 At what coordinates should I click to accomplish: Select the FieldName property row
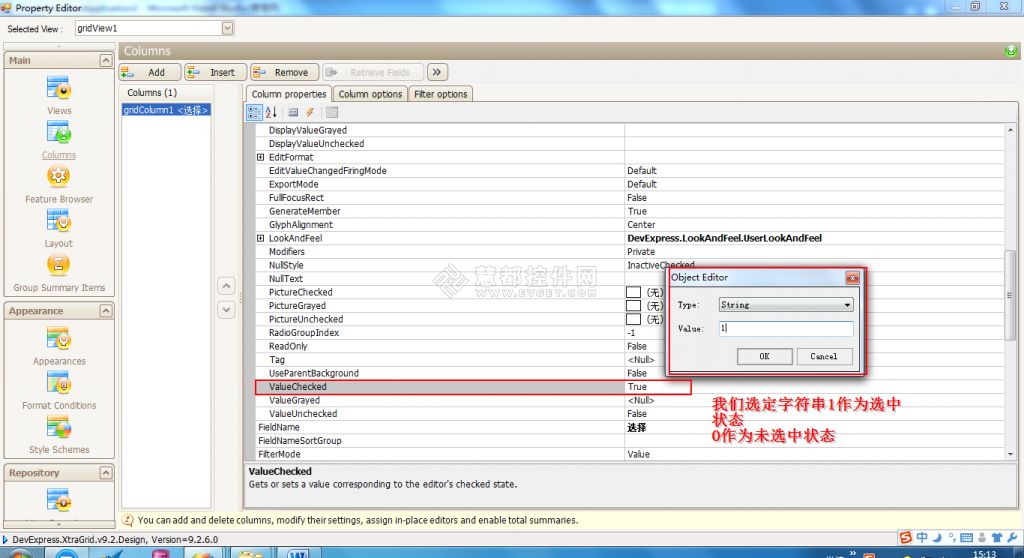click(630, 427)
